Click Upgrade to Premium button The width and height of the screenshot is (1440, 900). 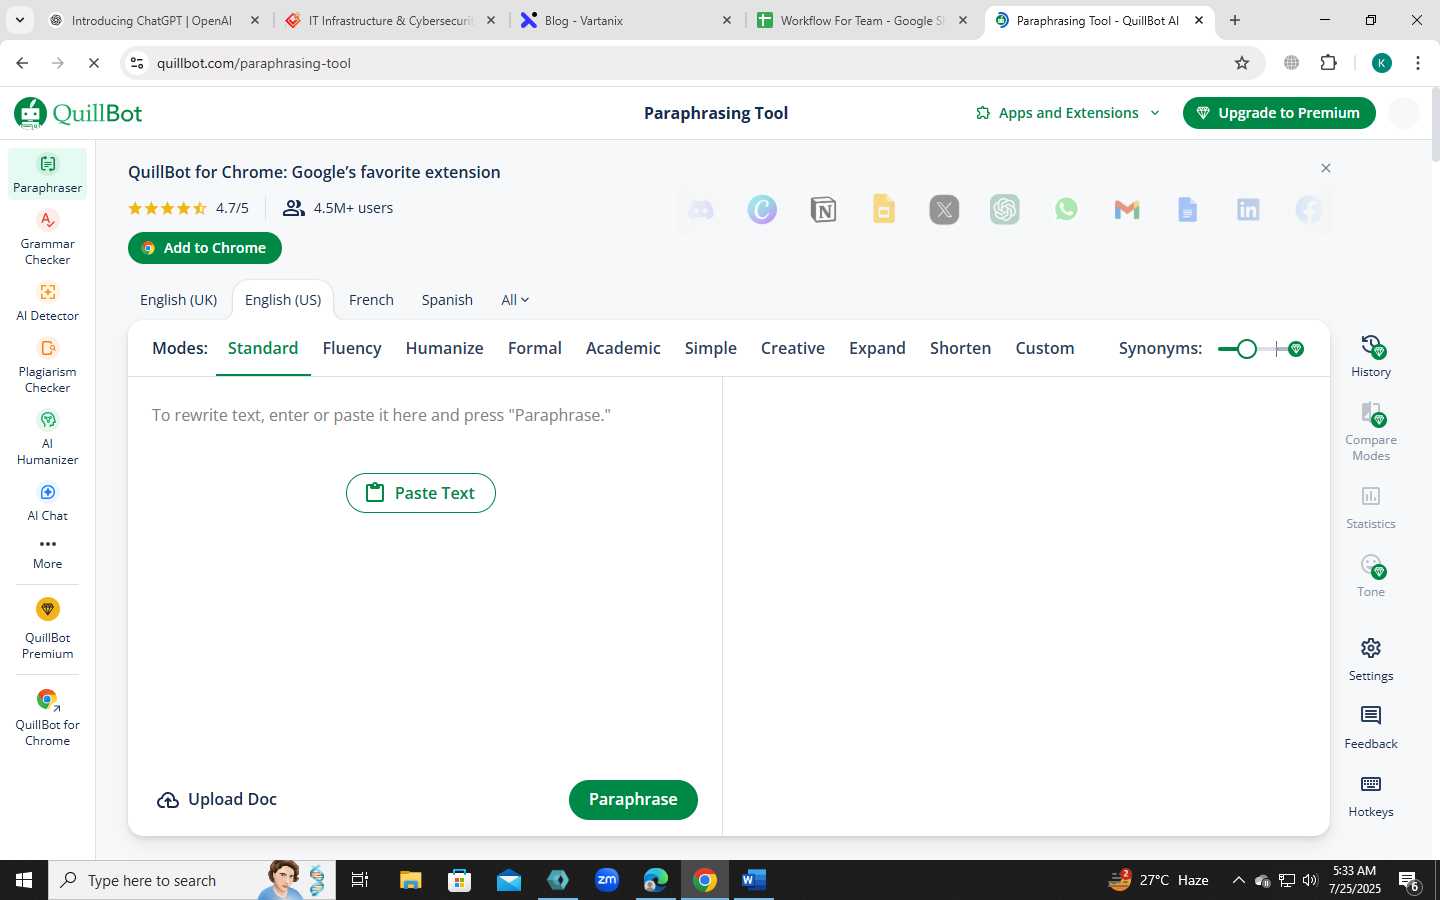pos(1279,113)
